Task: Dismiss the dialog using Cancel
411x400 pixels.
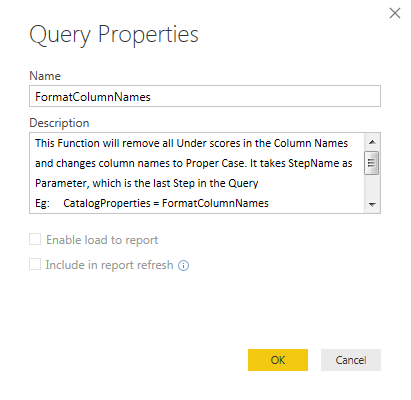Action: (x=351, y=360)
